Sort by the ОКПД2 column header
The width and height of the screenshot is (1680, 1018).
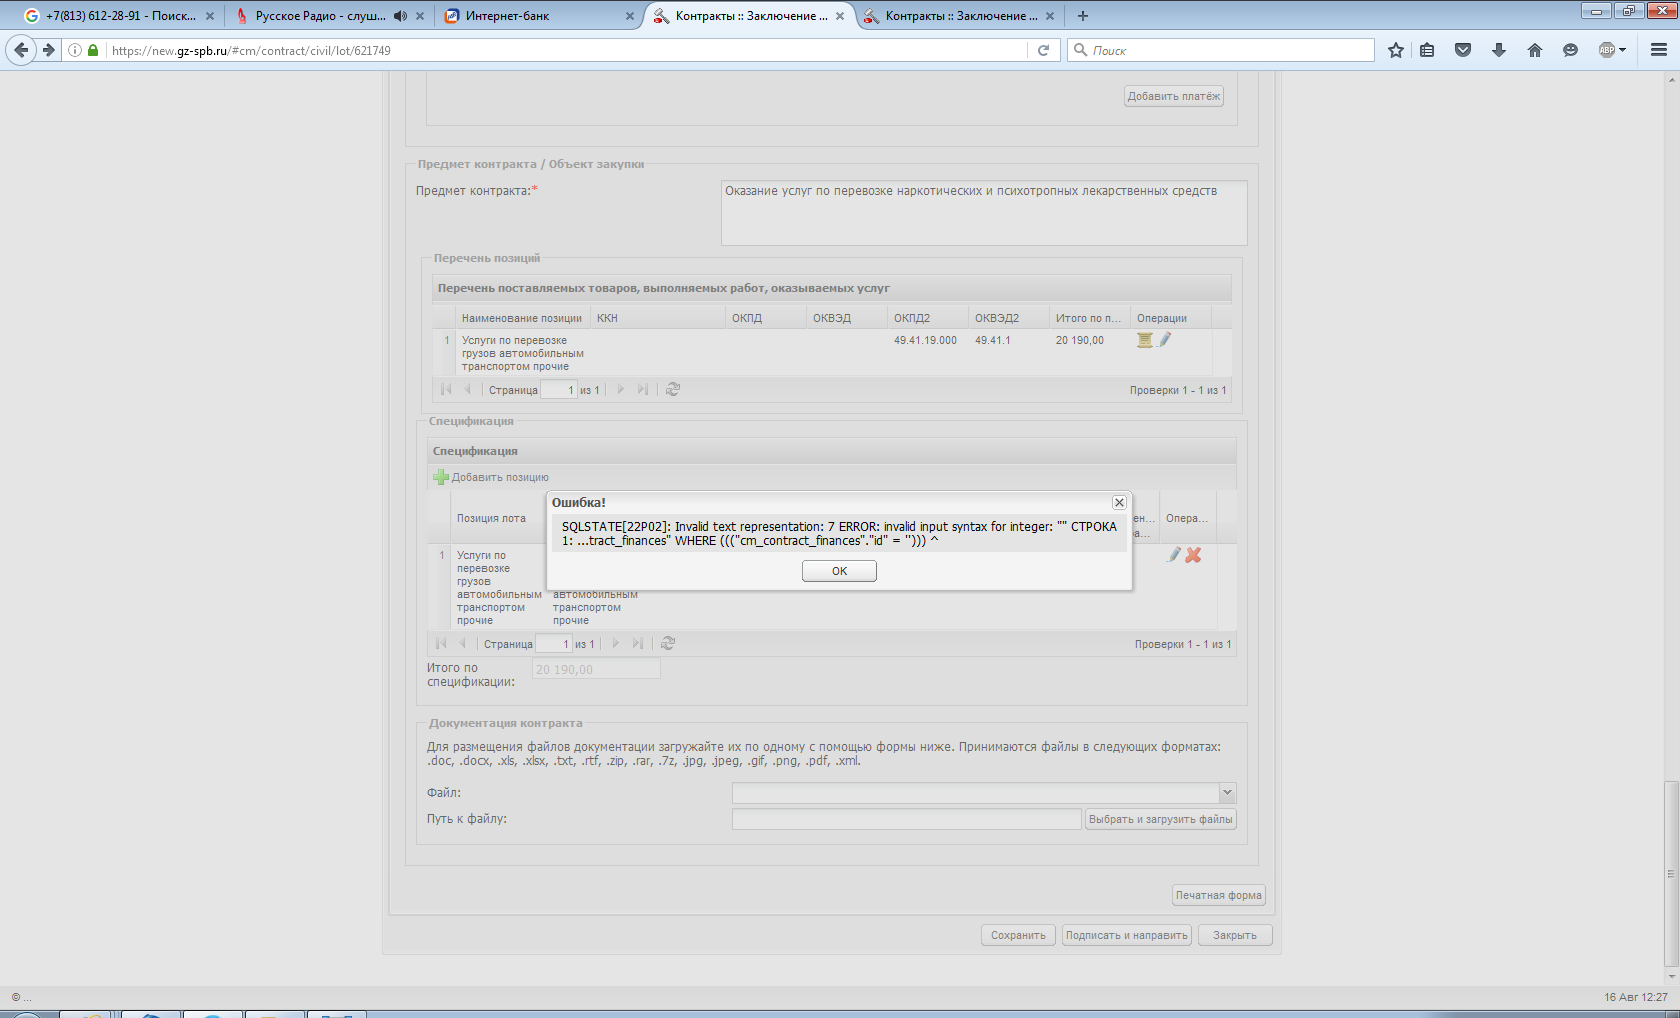click(x=928, y=318)
